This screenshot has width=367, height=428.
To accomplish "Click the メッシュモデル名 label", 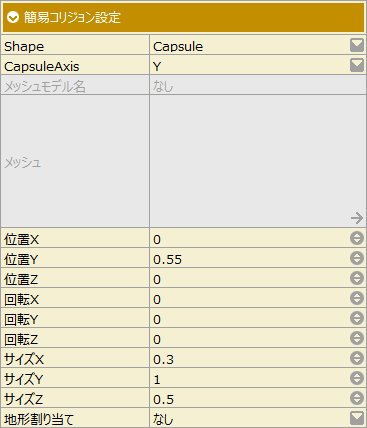I will click(x=45, y=86).
